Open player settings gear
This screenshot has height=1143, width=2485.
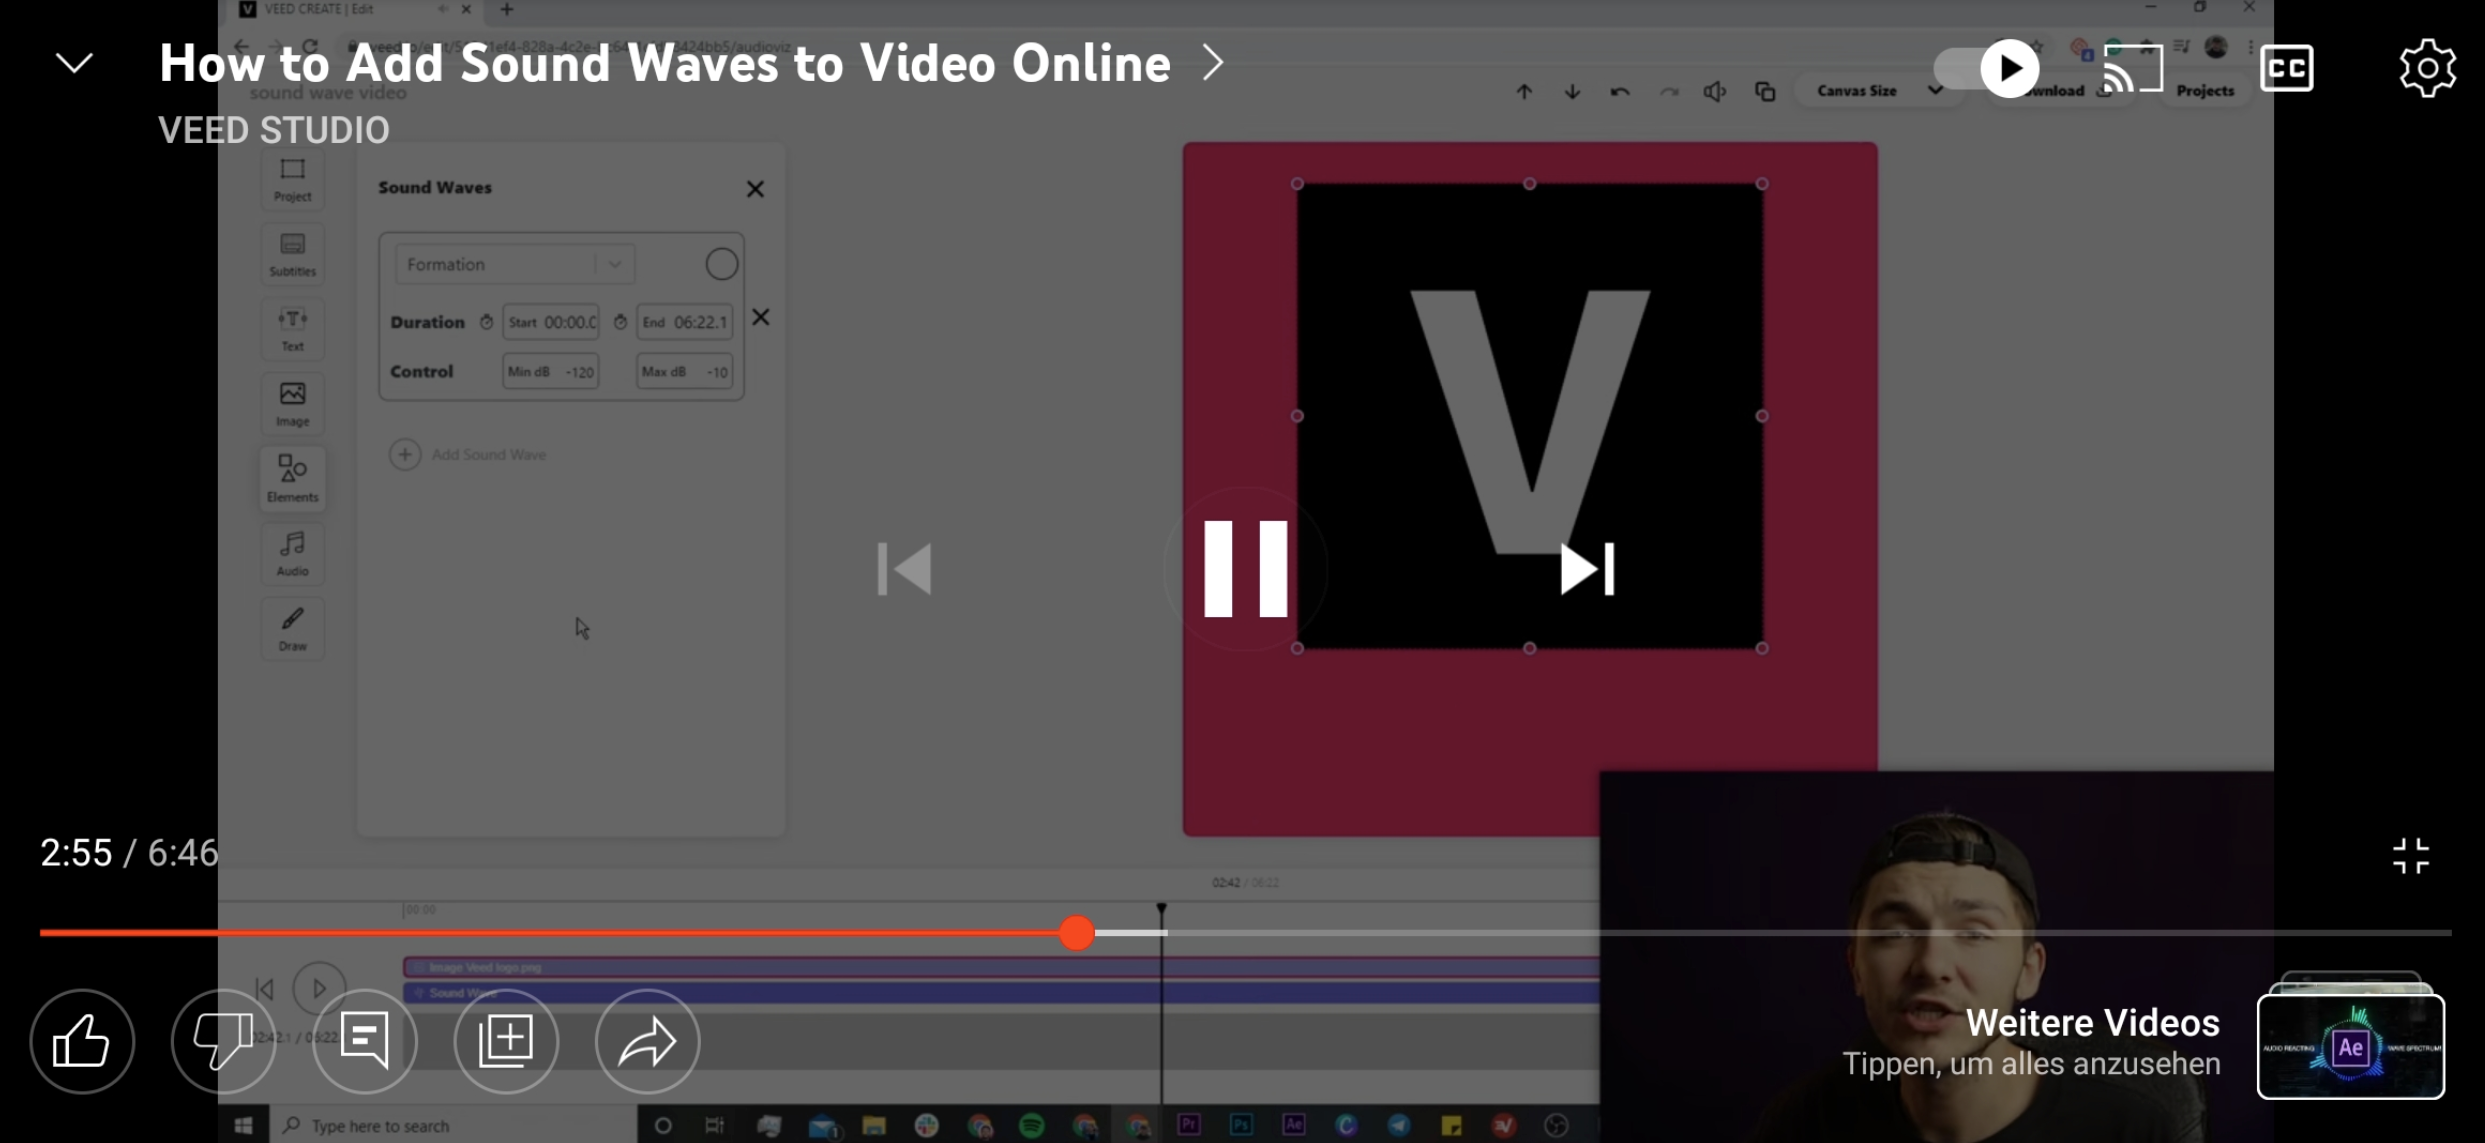click(2427, 68)
